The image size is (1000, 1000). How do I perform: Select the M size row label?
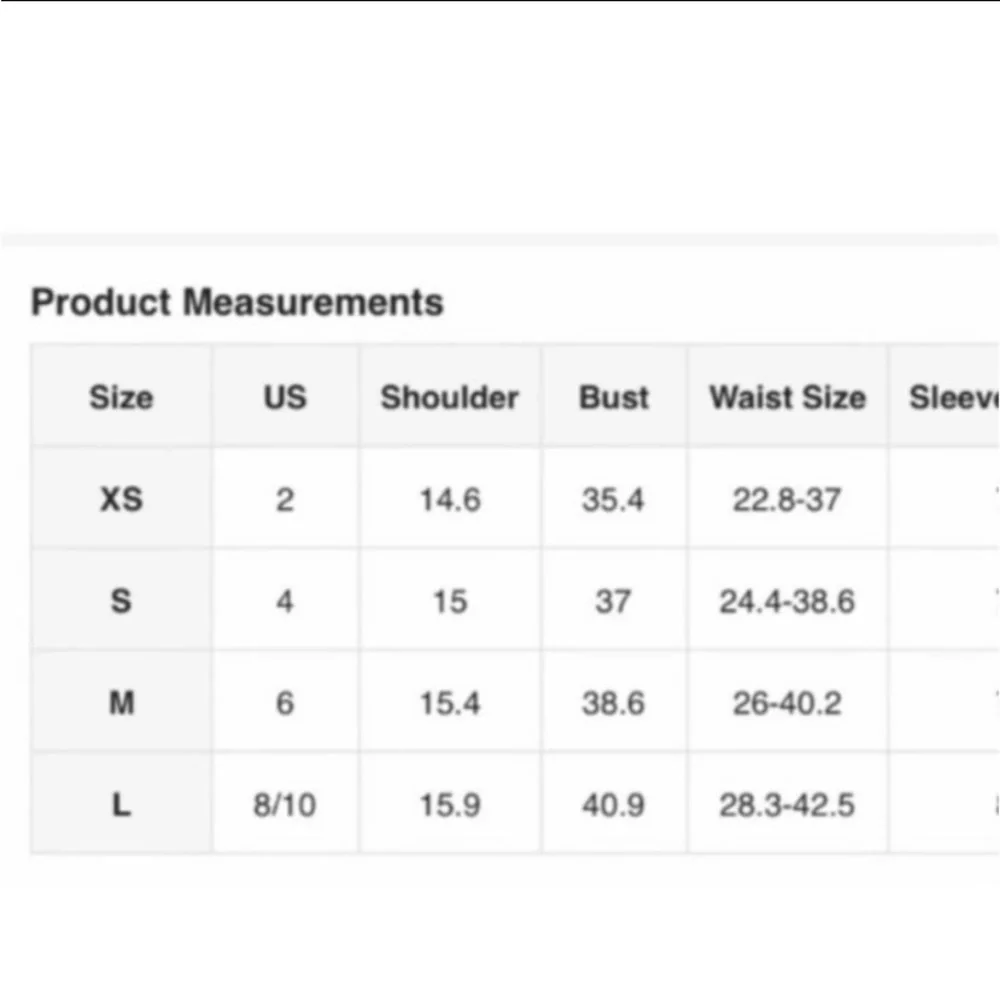pyautogui.click(x=121, y=703)
